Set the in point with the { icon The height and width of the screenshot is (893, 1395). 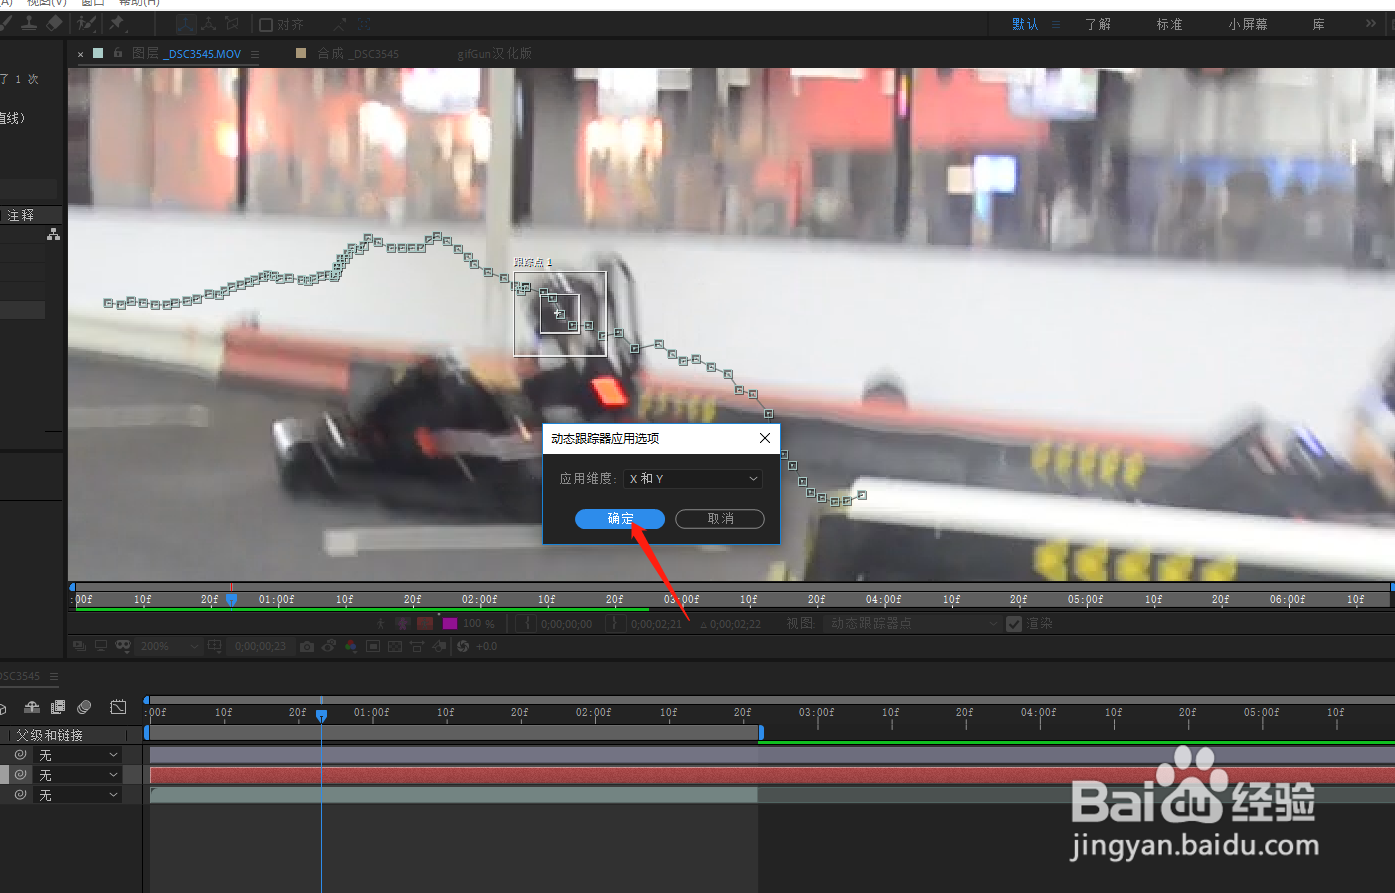point(527,623)
